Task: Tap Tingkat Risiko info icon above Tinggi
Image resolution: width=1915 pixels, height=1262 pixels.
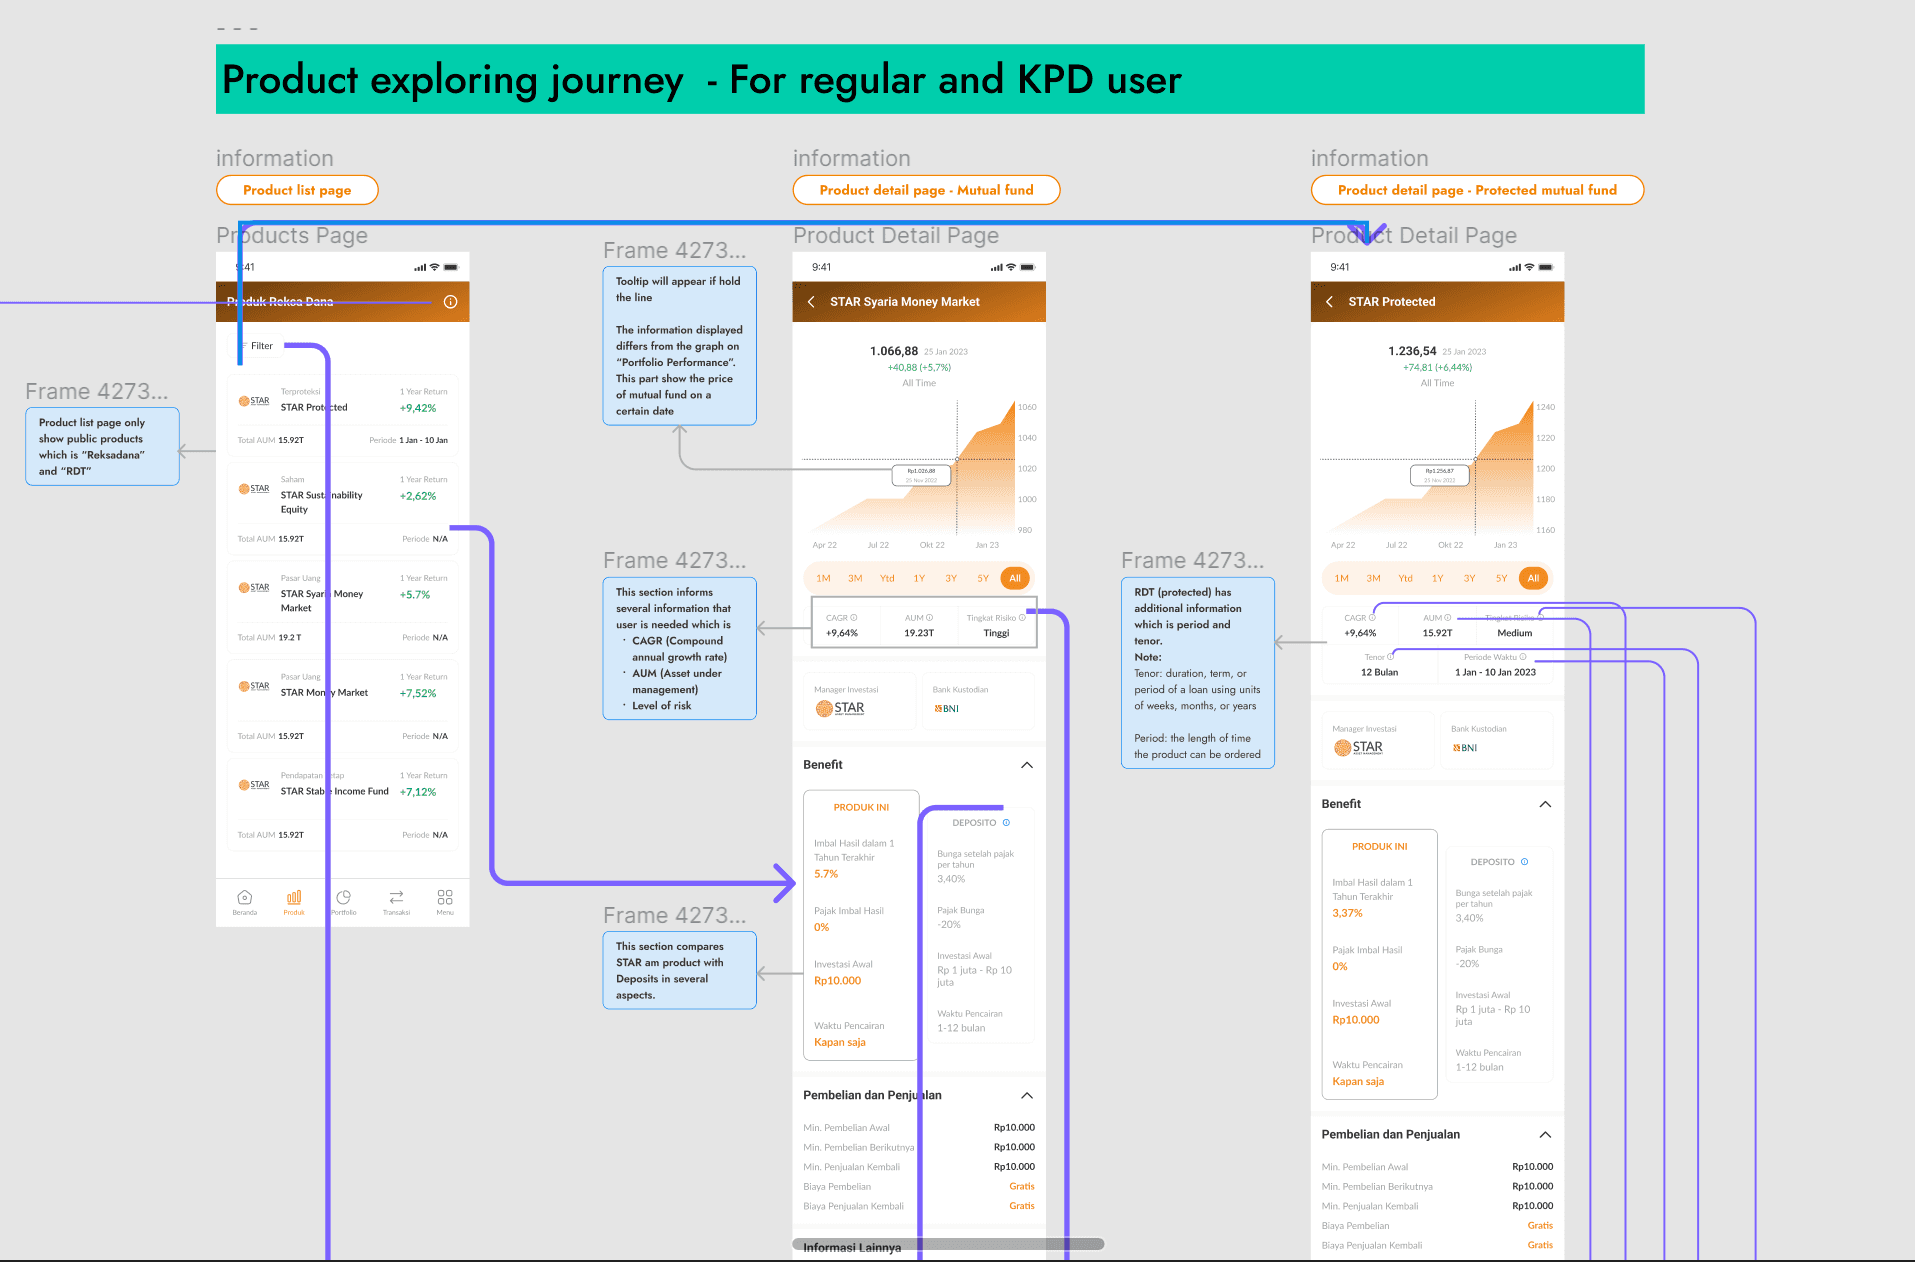Action: (x=1022, y=618)
